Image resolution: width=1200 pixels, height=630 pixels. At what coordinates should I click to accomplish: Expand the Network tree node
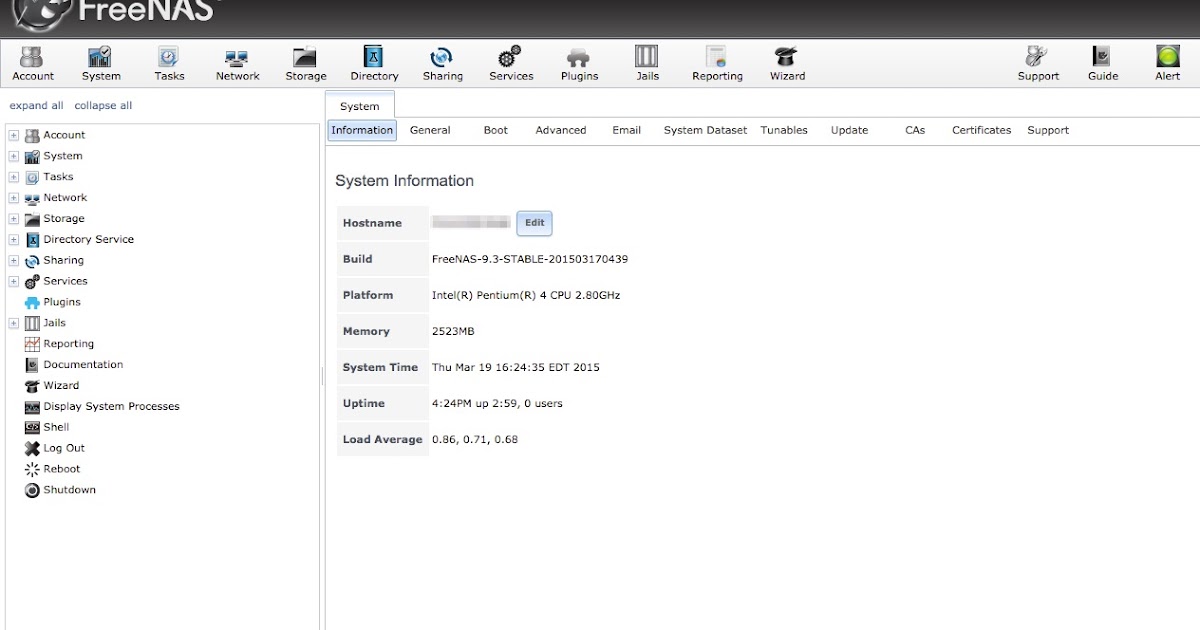(x=14, y=198)
